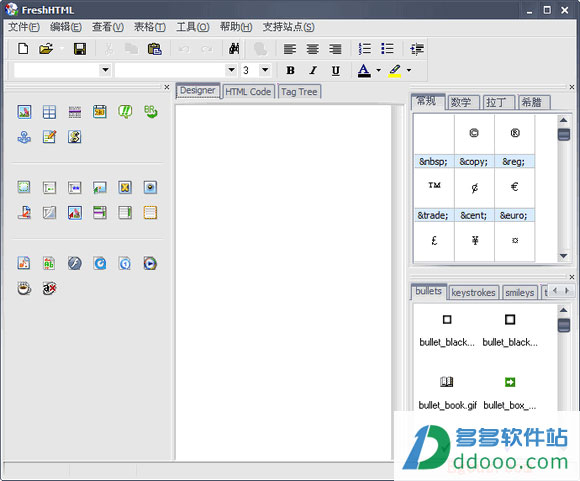The height and width of the screenshot is (481, 580).
Task: Insert a numbered list
Action: (364, 48)
